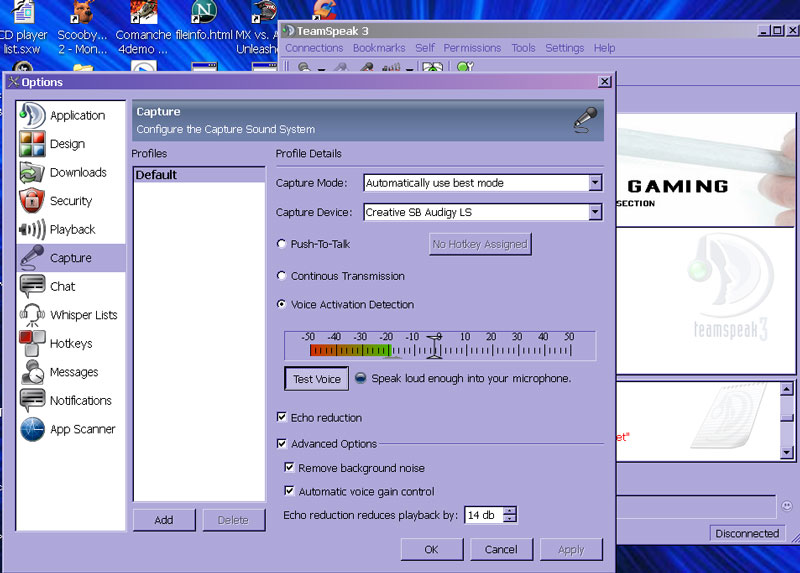This screenshot has height=573, width=800.
Task: Open the TeamSpeak toolbar sound-profile dropdown arrow
Action: (x=410, y=68)
